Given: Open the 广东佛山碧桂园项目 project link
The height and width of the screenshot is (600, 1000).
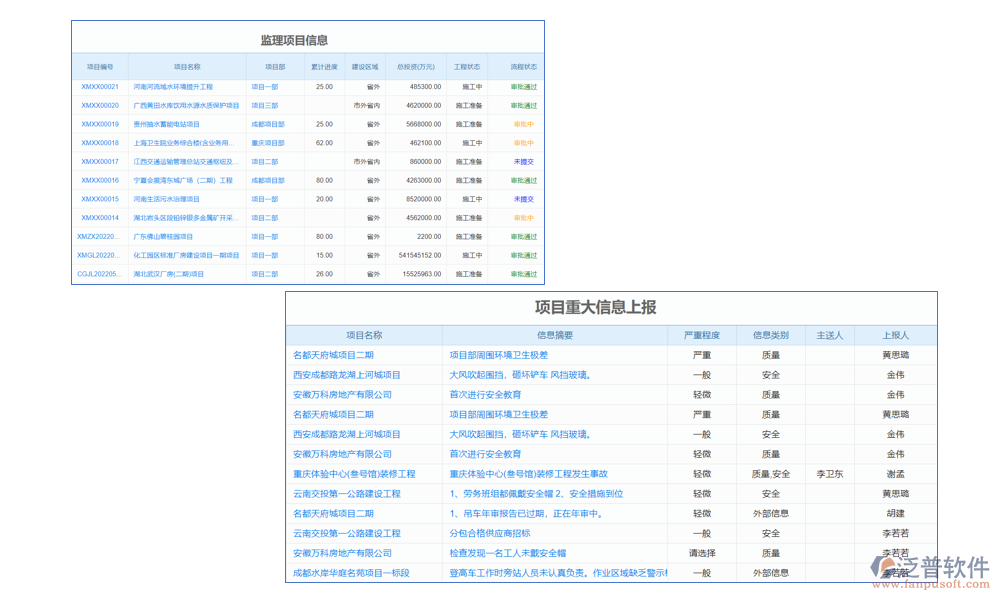Looking at the screenshot, I should [164, 236].
